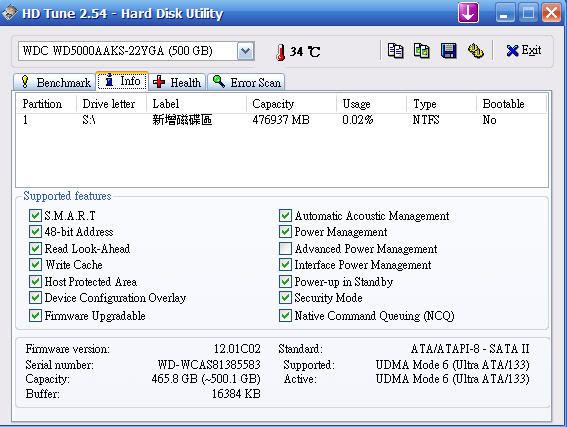
Task: Click the blue X Exit button
Action: pyautogui.click(x=523, y=51)
